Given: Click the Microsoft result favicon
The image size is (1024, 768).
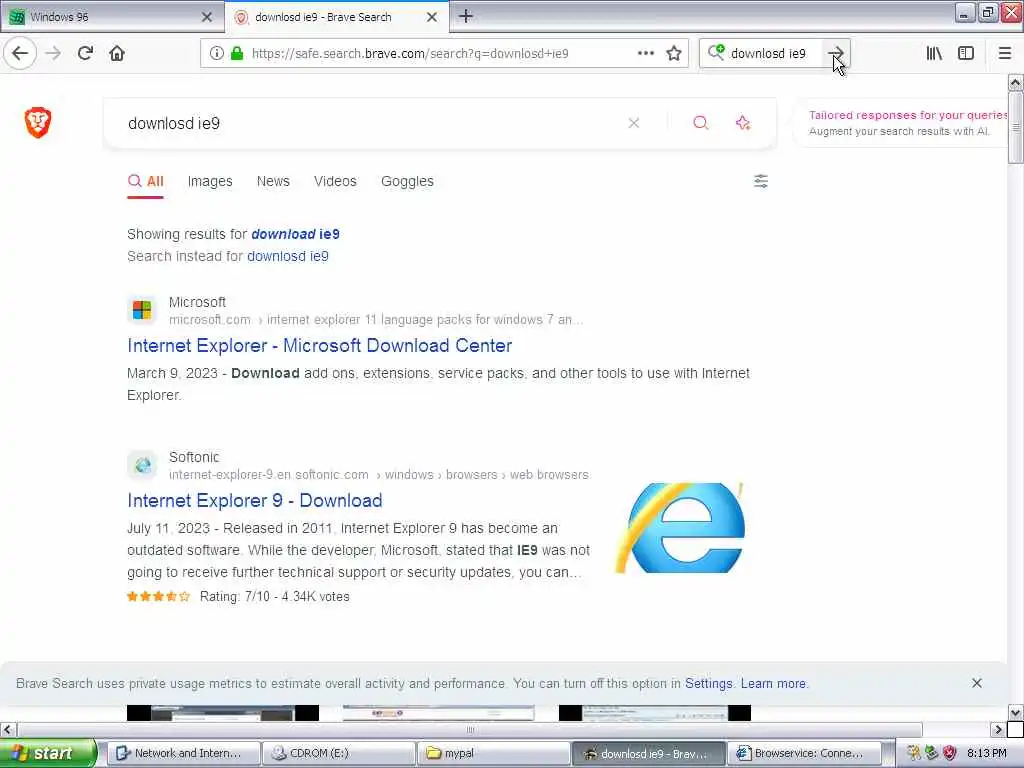Looking at the screenshot, I should pos(142,310).
